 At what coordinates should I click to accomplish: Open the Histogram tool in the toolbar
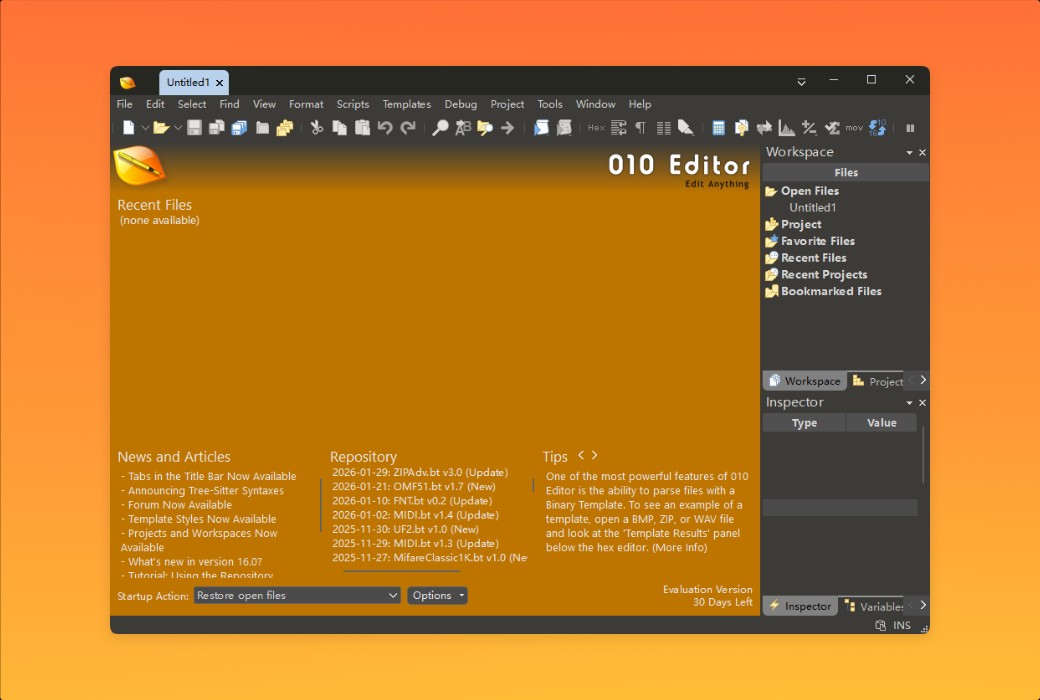(x=787, y=128)
